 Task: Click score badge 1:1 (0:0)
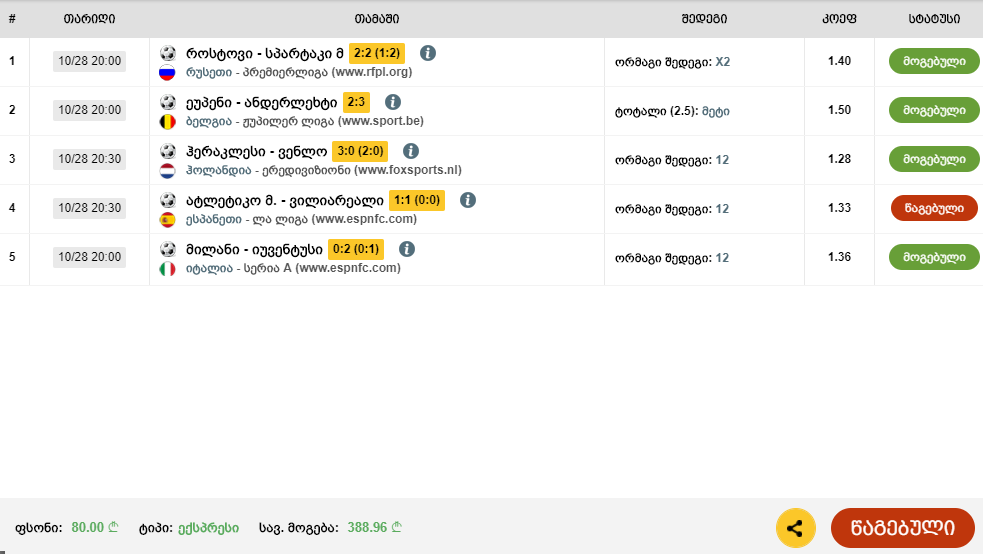417,200
